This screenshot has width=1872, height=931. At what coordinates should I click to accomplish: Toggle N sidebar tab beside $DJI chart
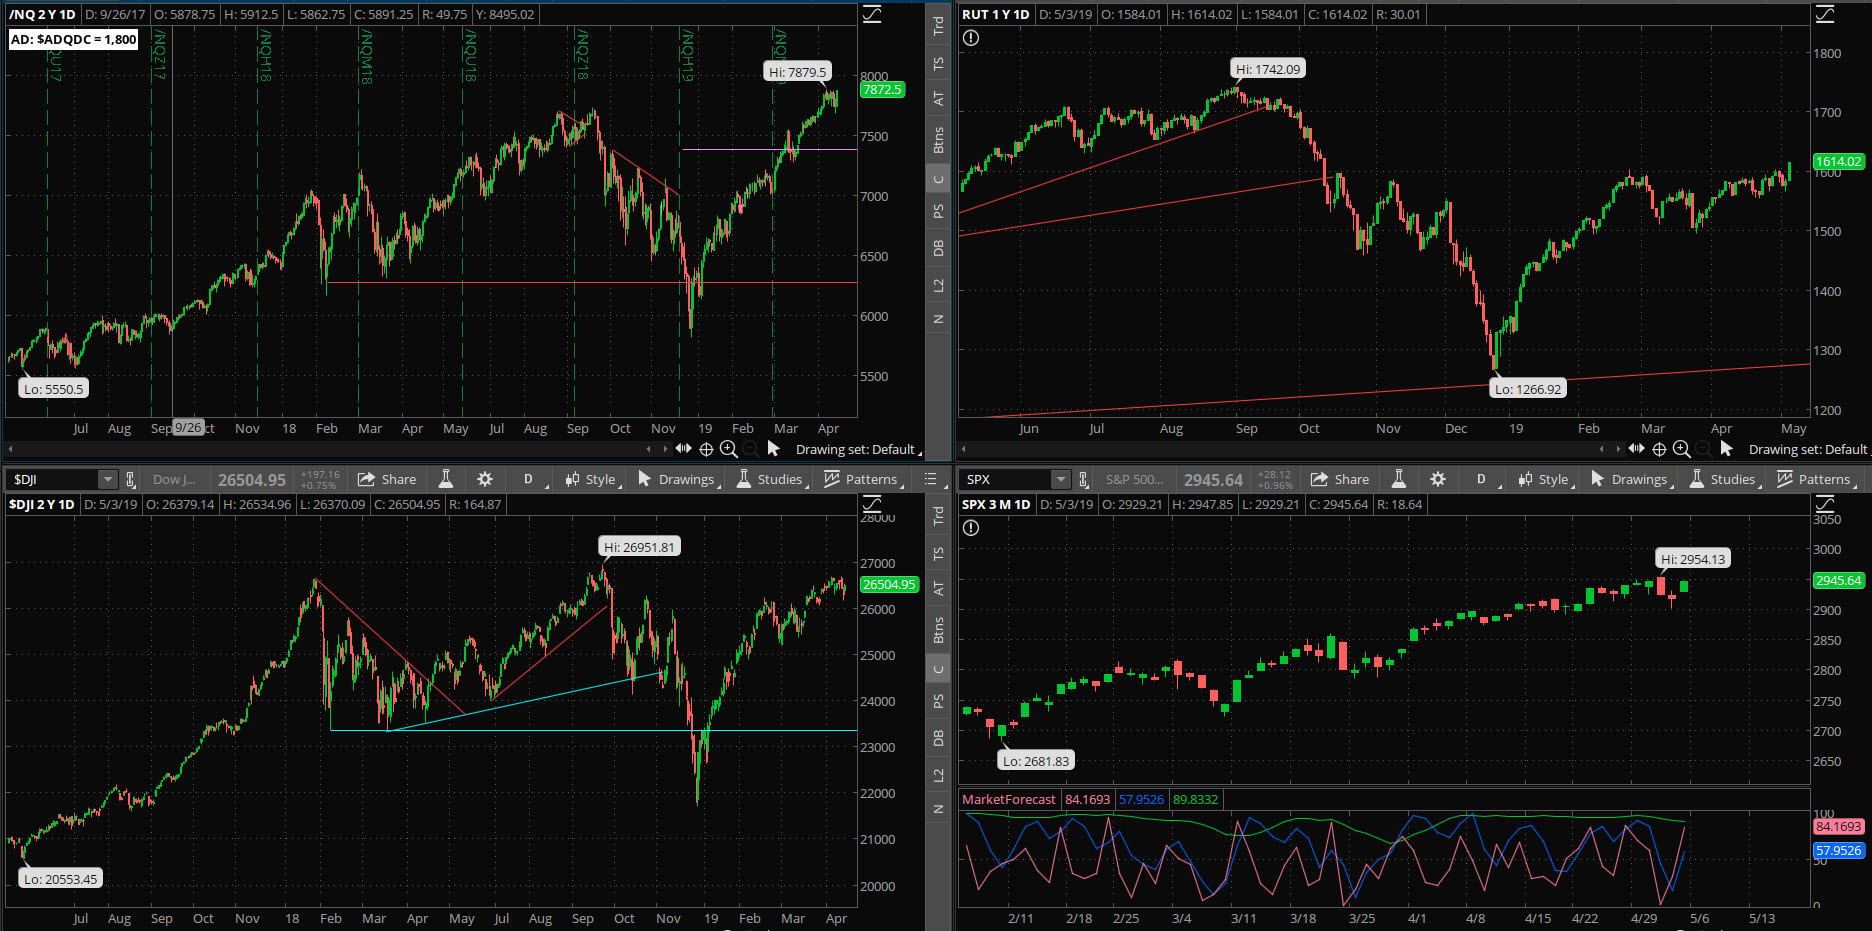(938, 808)
